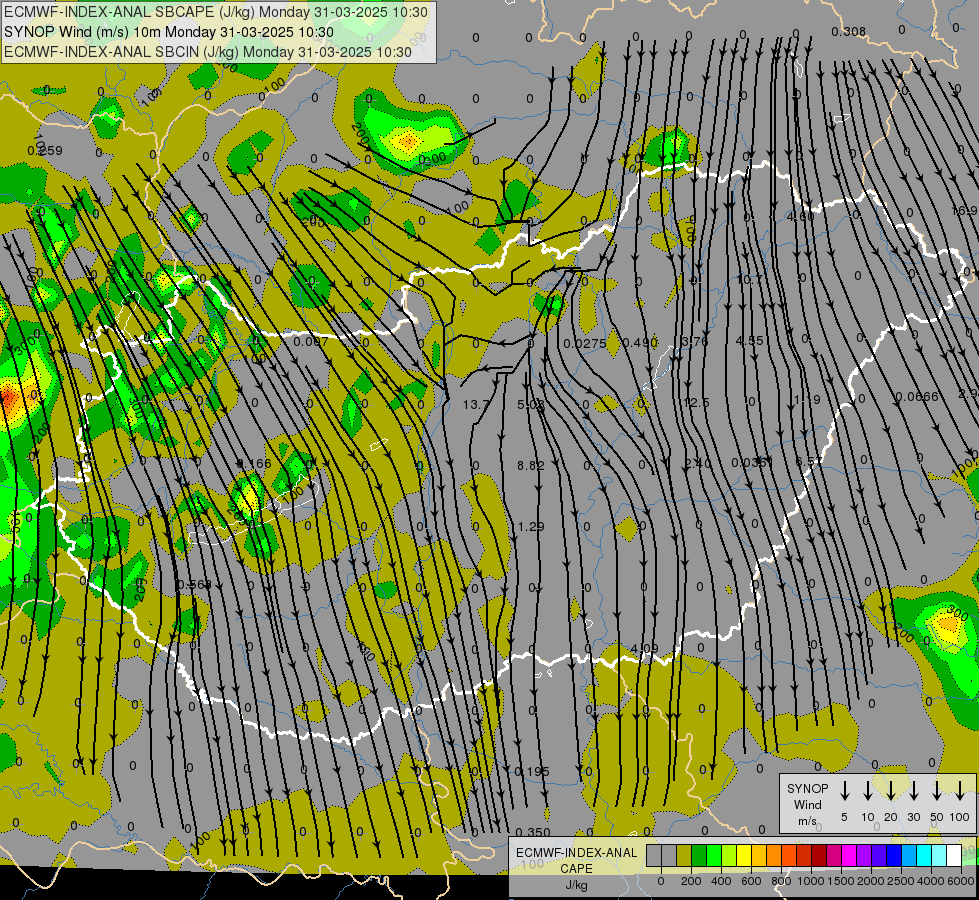This screenshot has width=979, height=900.
Task: Select the 100 m/s wind arrow in the legend
Action: (x=960, y=790)
